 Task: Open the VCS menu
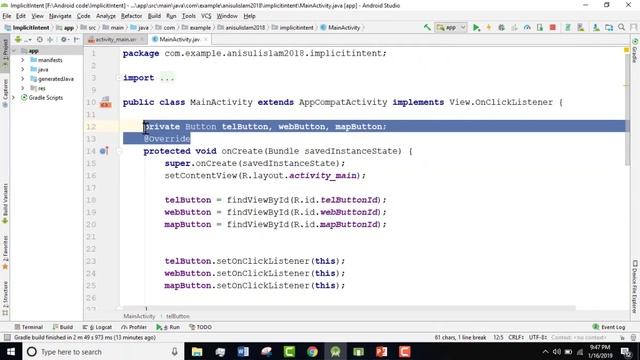pos(206,16)
